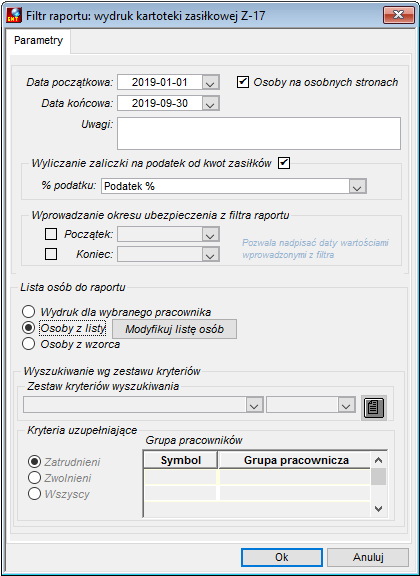Click the employee group scrollbar down arrow
This screenshot has width=420, height=576.
tap(378, 509)
